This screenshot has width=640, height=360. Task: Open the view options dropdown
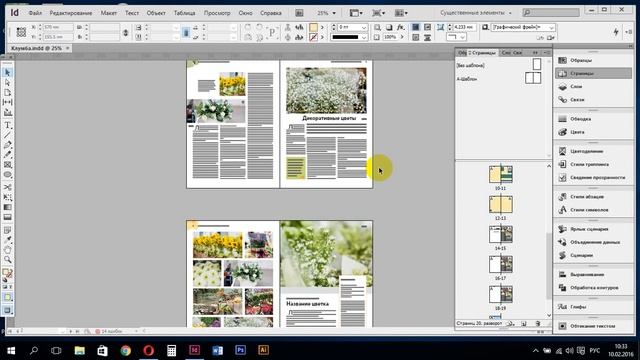[x=356, y=13]
